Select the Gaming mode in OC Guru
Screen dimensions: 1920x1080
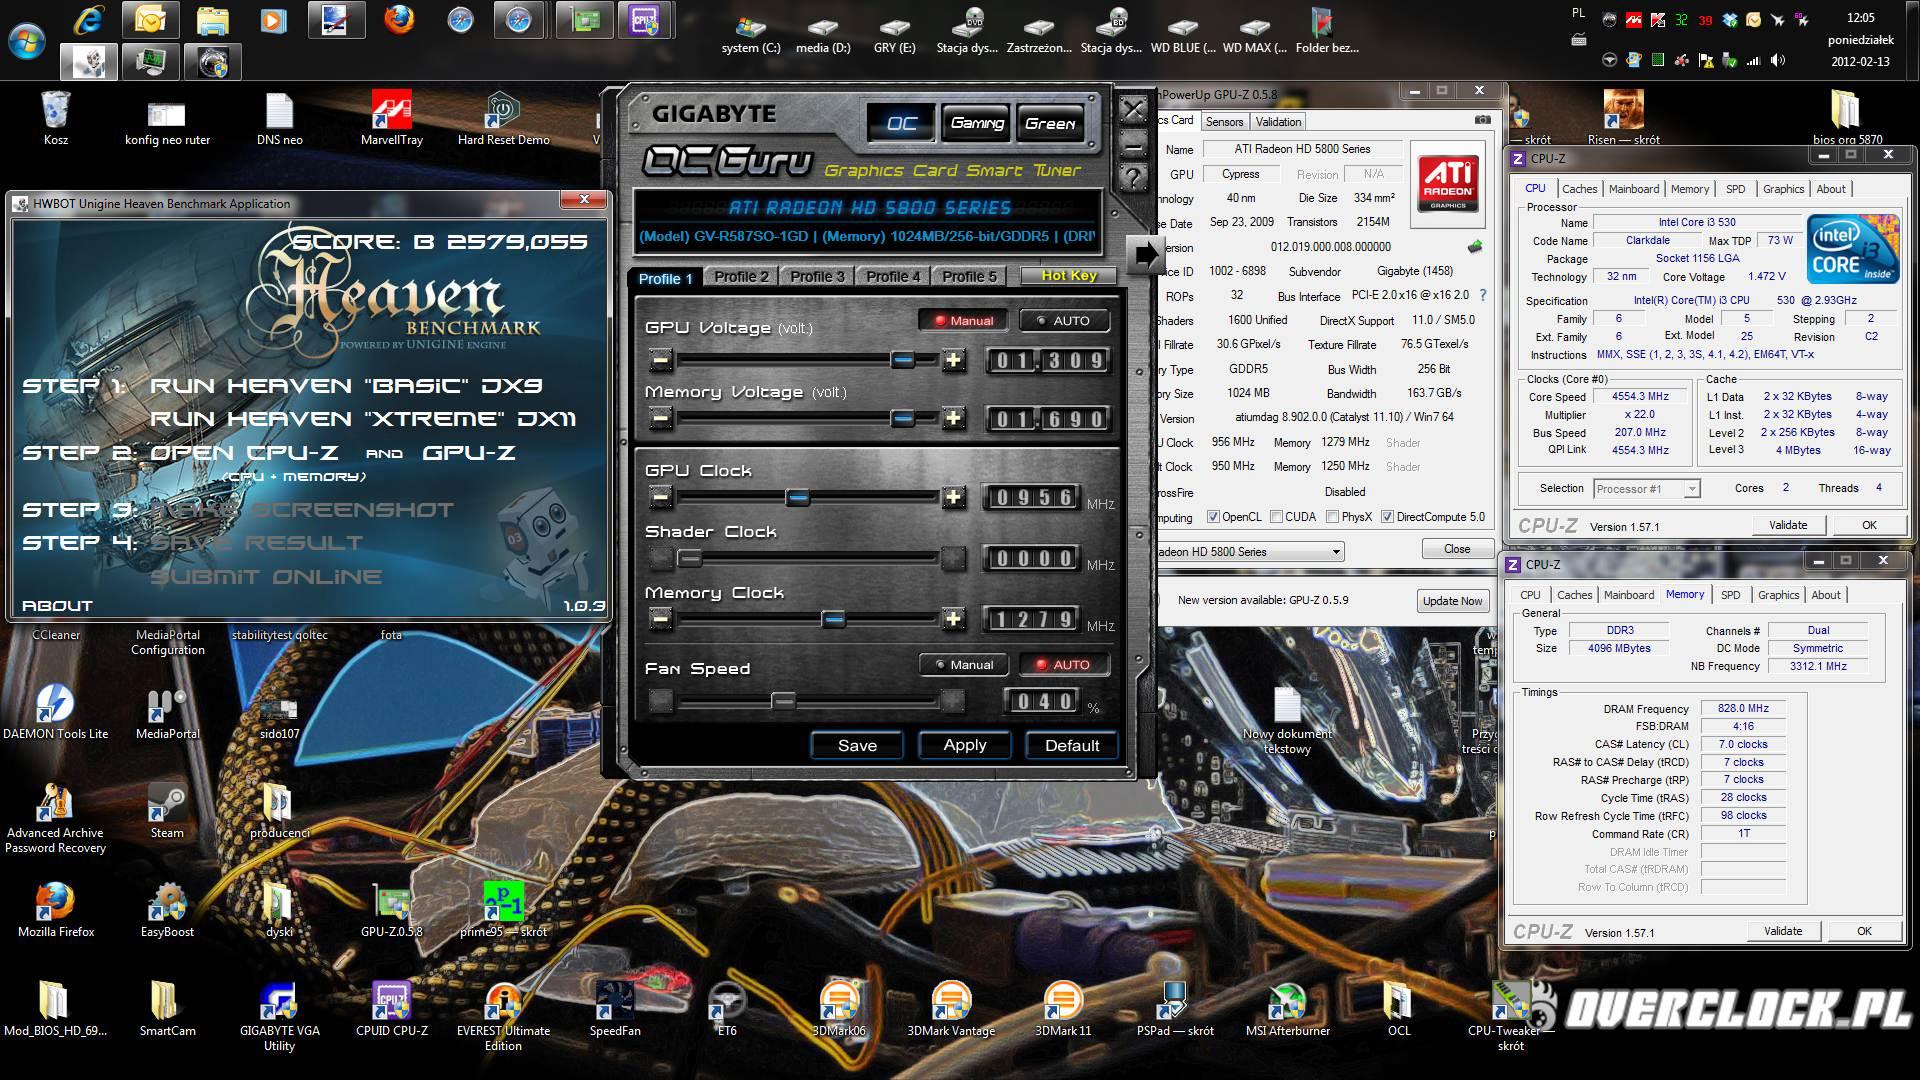click(977, 123)
